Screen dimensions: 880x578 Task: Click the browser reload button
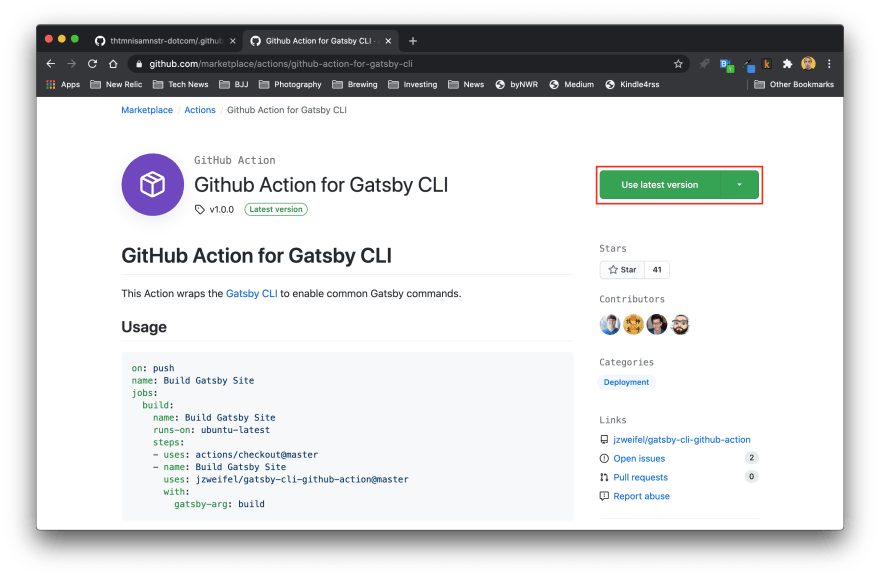click(91, 63)
